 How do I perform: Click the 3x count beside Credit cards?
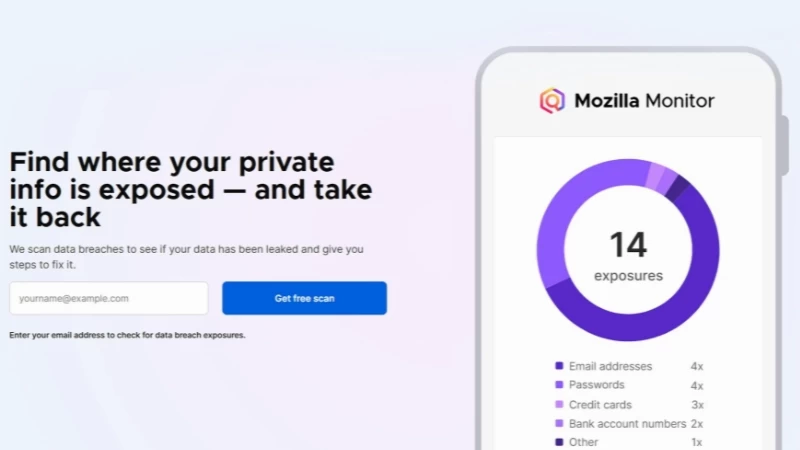click(697, 404)
